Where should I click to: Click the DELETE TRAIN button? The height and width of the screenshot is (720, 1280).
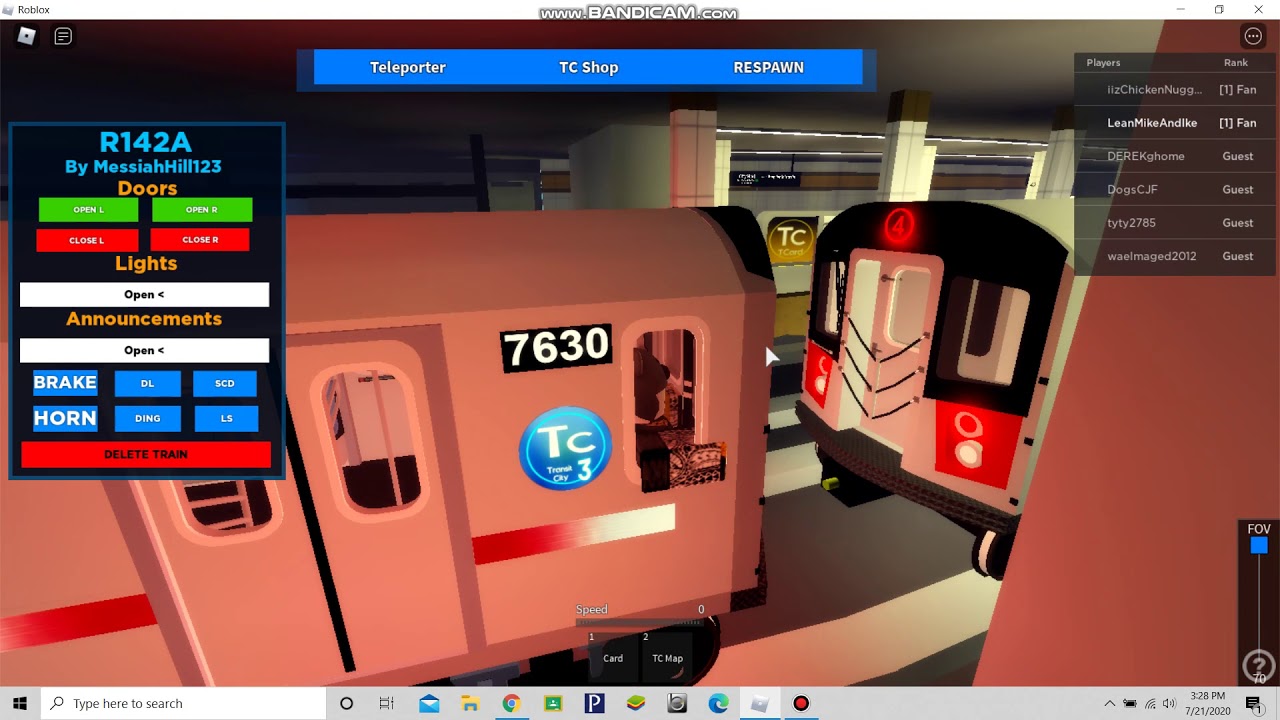[146, 454]
